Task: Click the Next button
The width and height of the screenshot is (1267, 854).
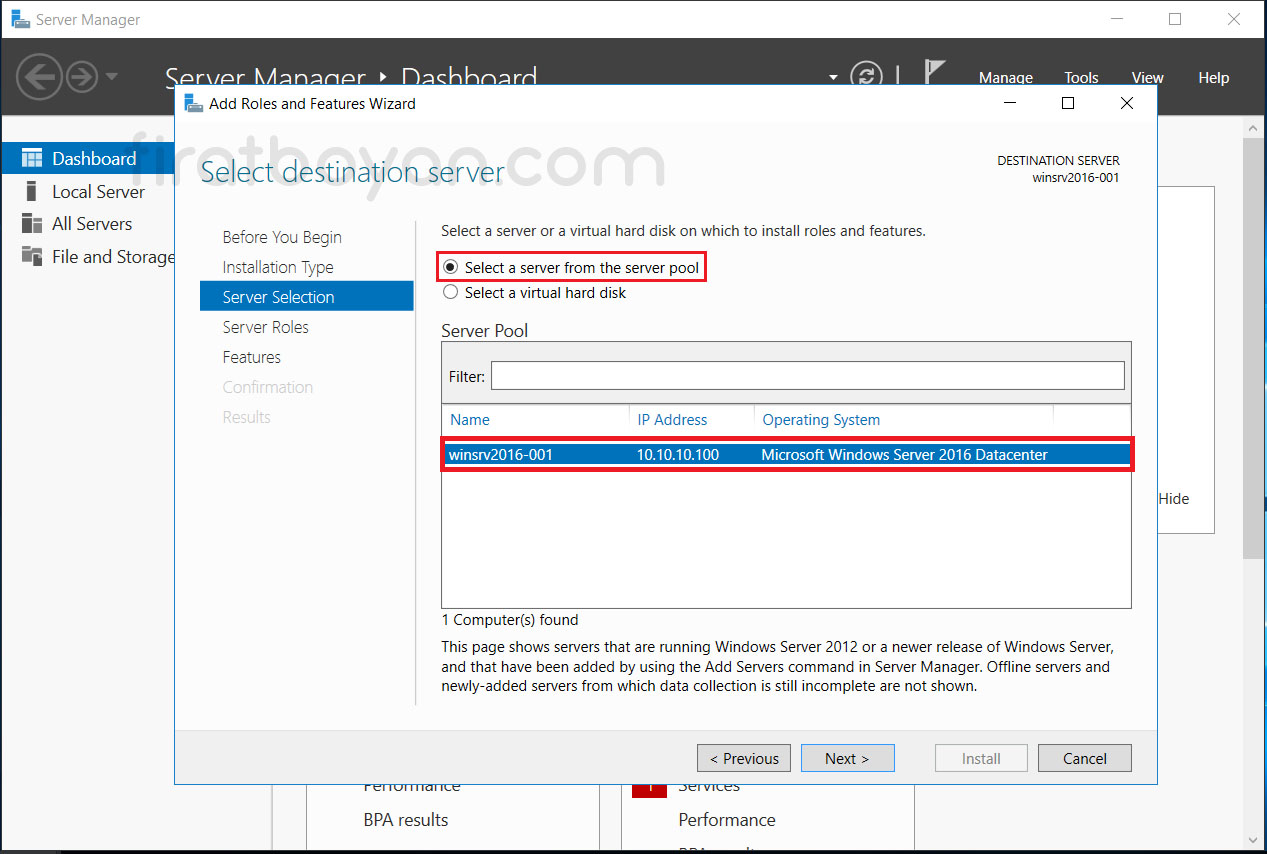Action: click(x=847, y=758)
